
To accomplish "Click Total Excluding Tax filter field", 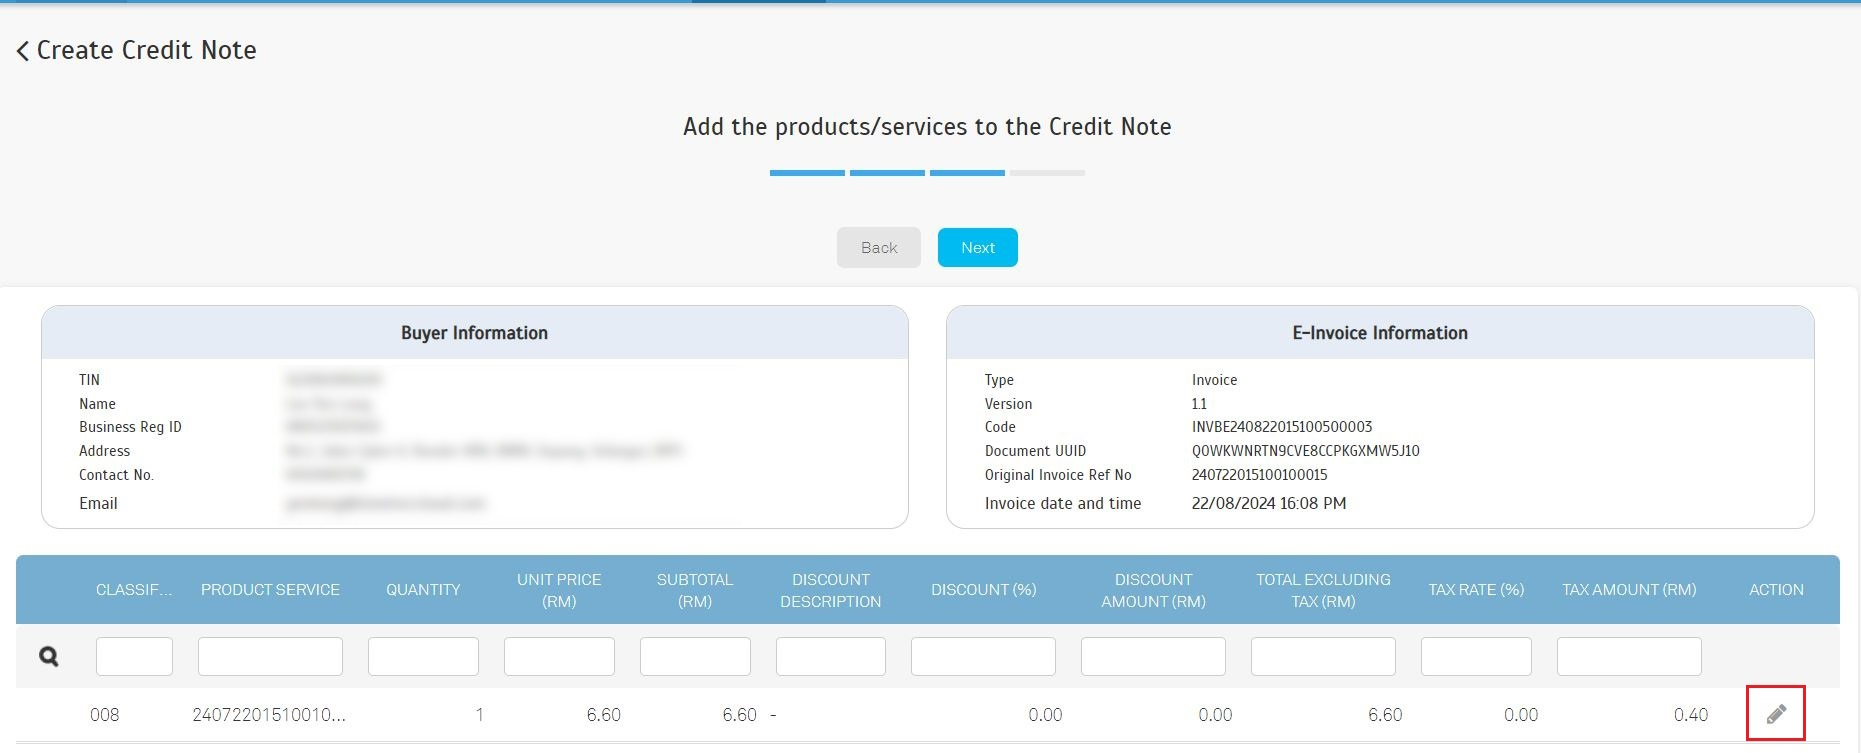I will pyautogui.click(x=1323, y=657).
